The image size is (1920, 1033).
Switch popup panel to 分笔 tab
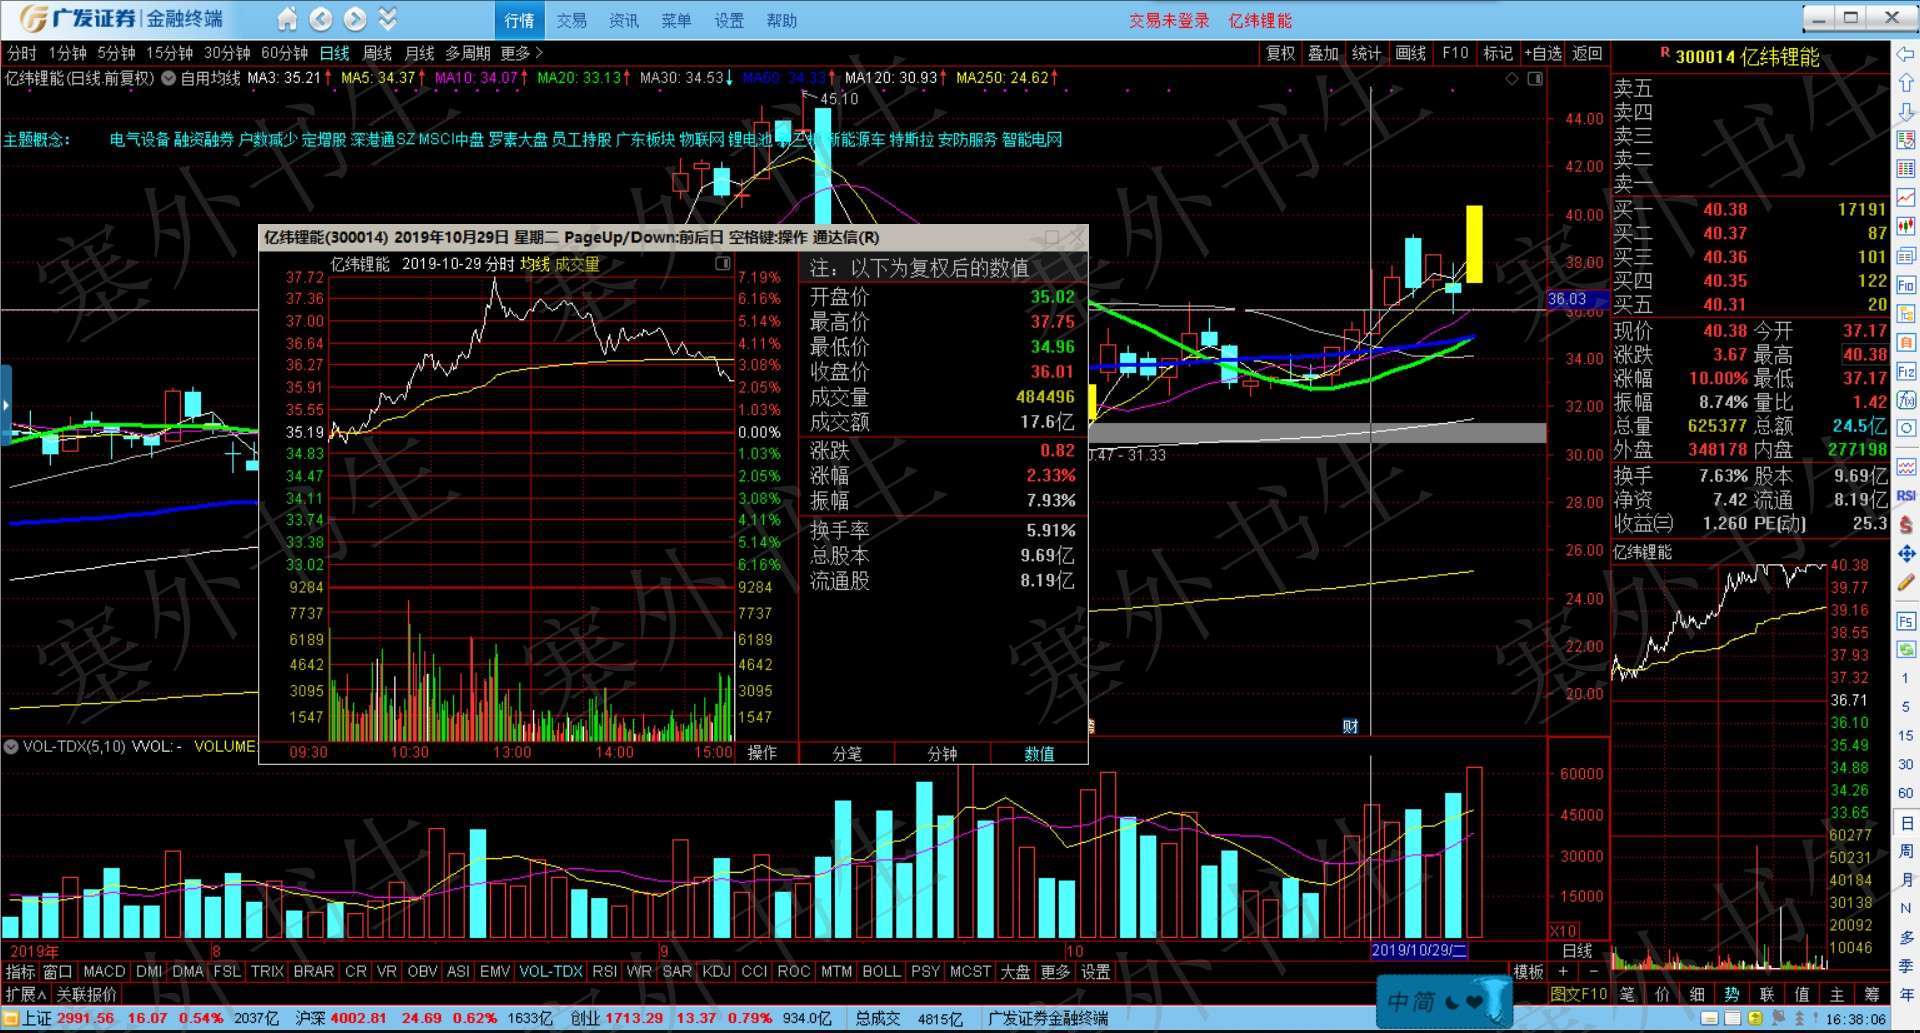(x=846, y=753)
